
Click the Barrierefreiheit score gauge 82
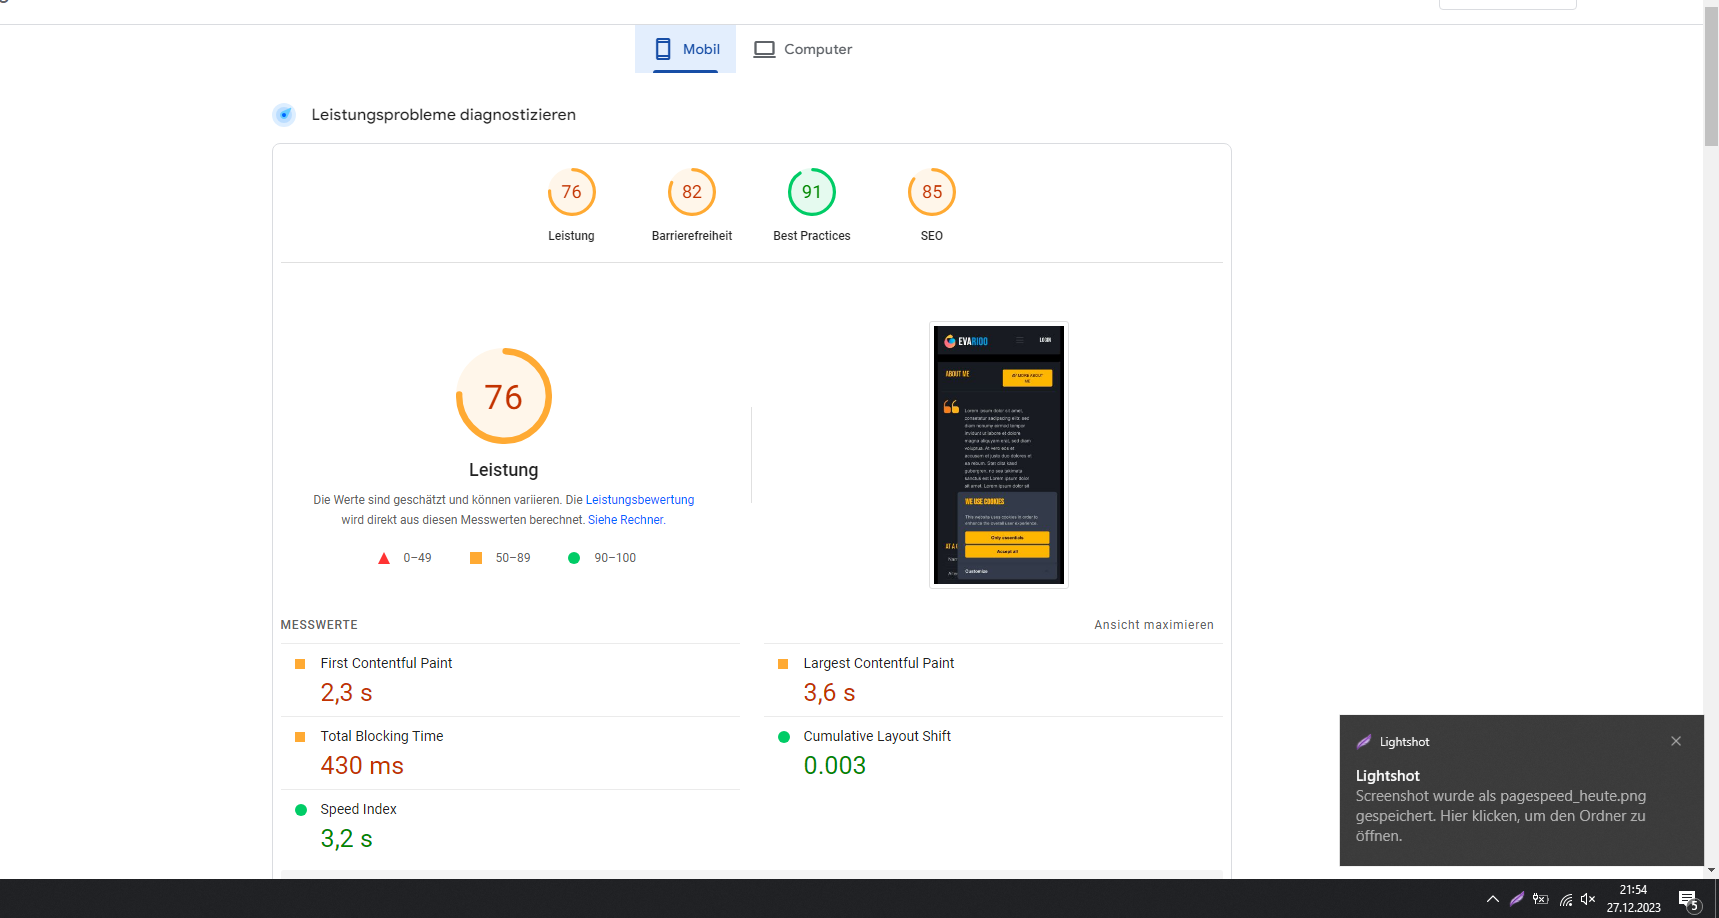tap(691, 192)
